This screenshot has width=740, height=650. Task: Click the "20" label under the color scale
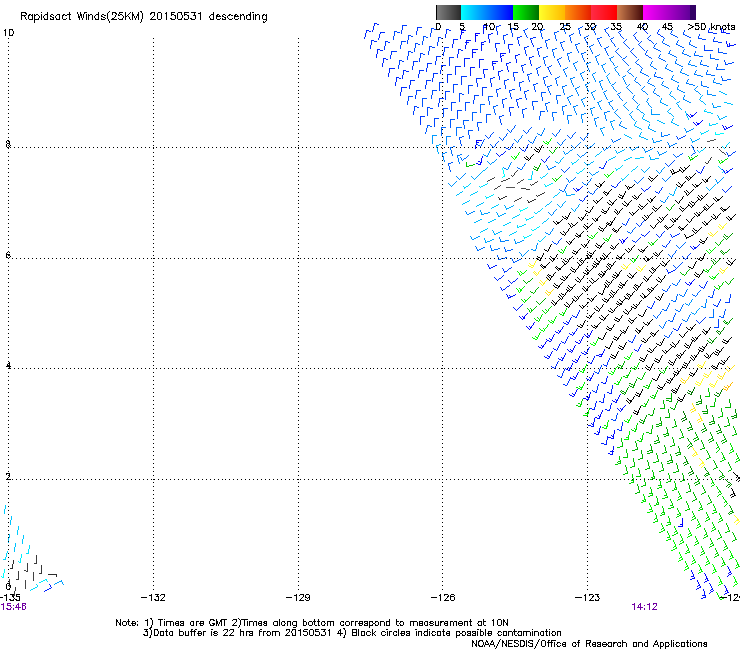pos(538,27)
